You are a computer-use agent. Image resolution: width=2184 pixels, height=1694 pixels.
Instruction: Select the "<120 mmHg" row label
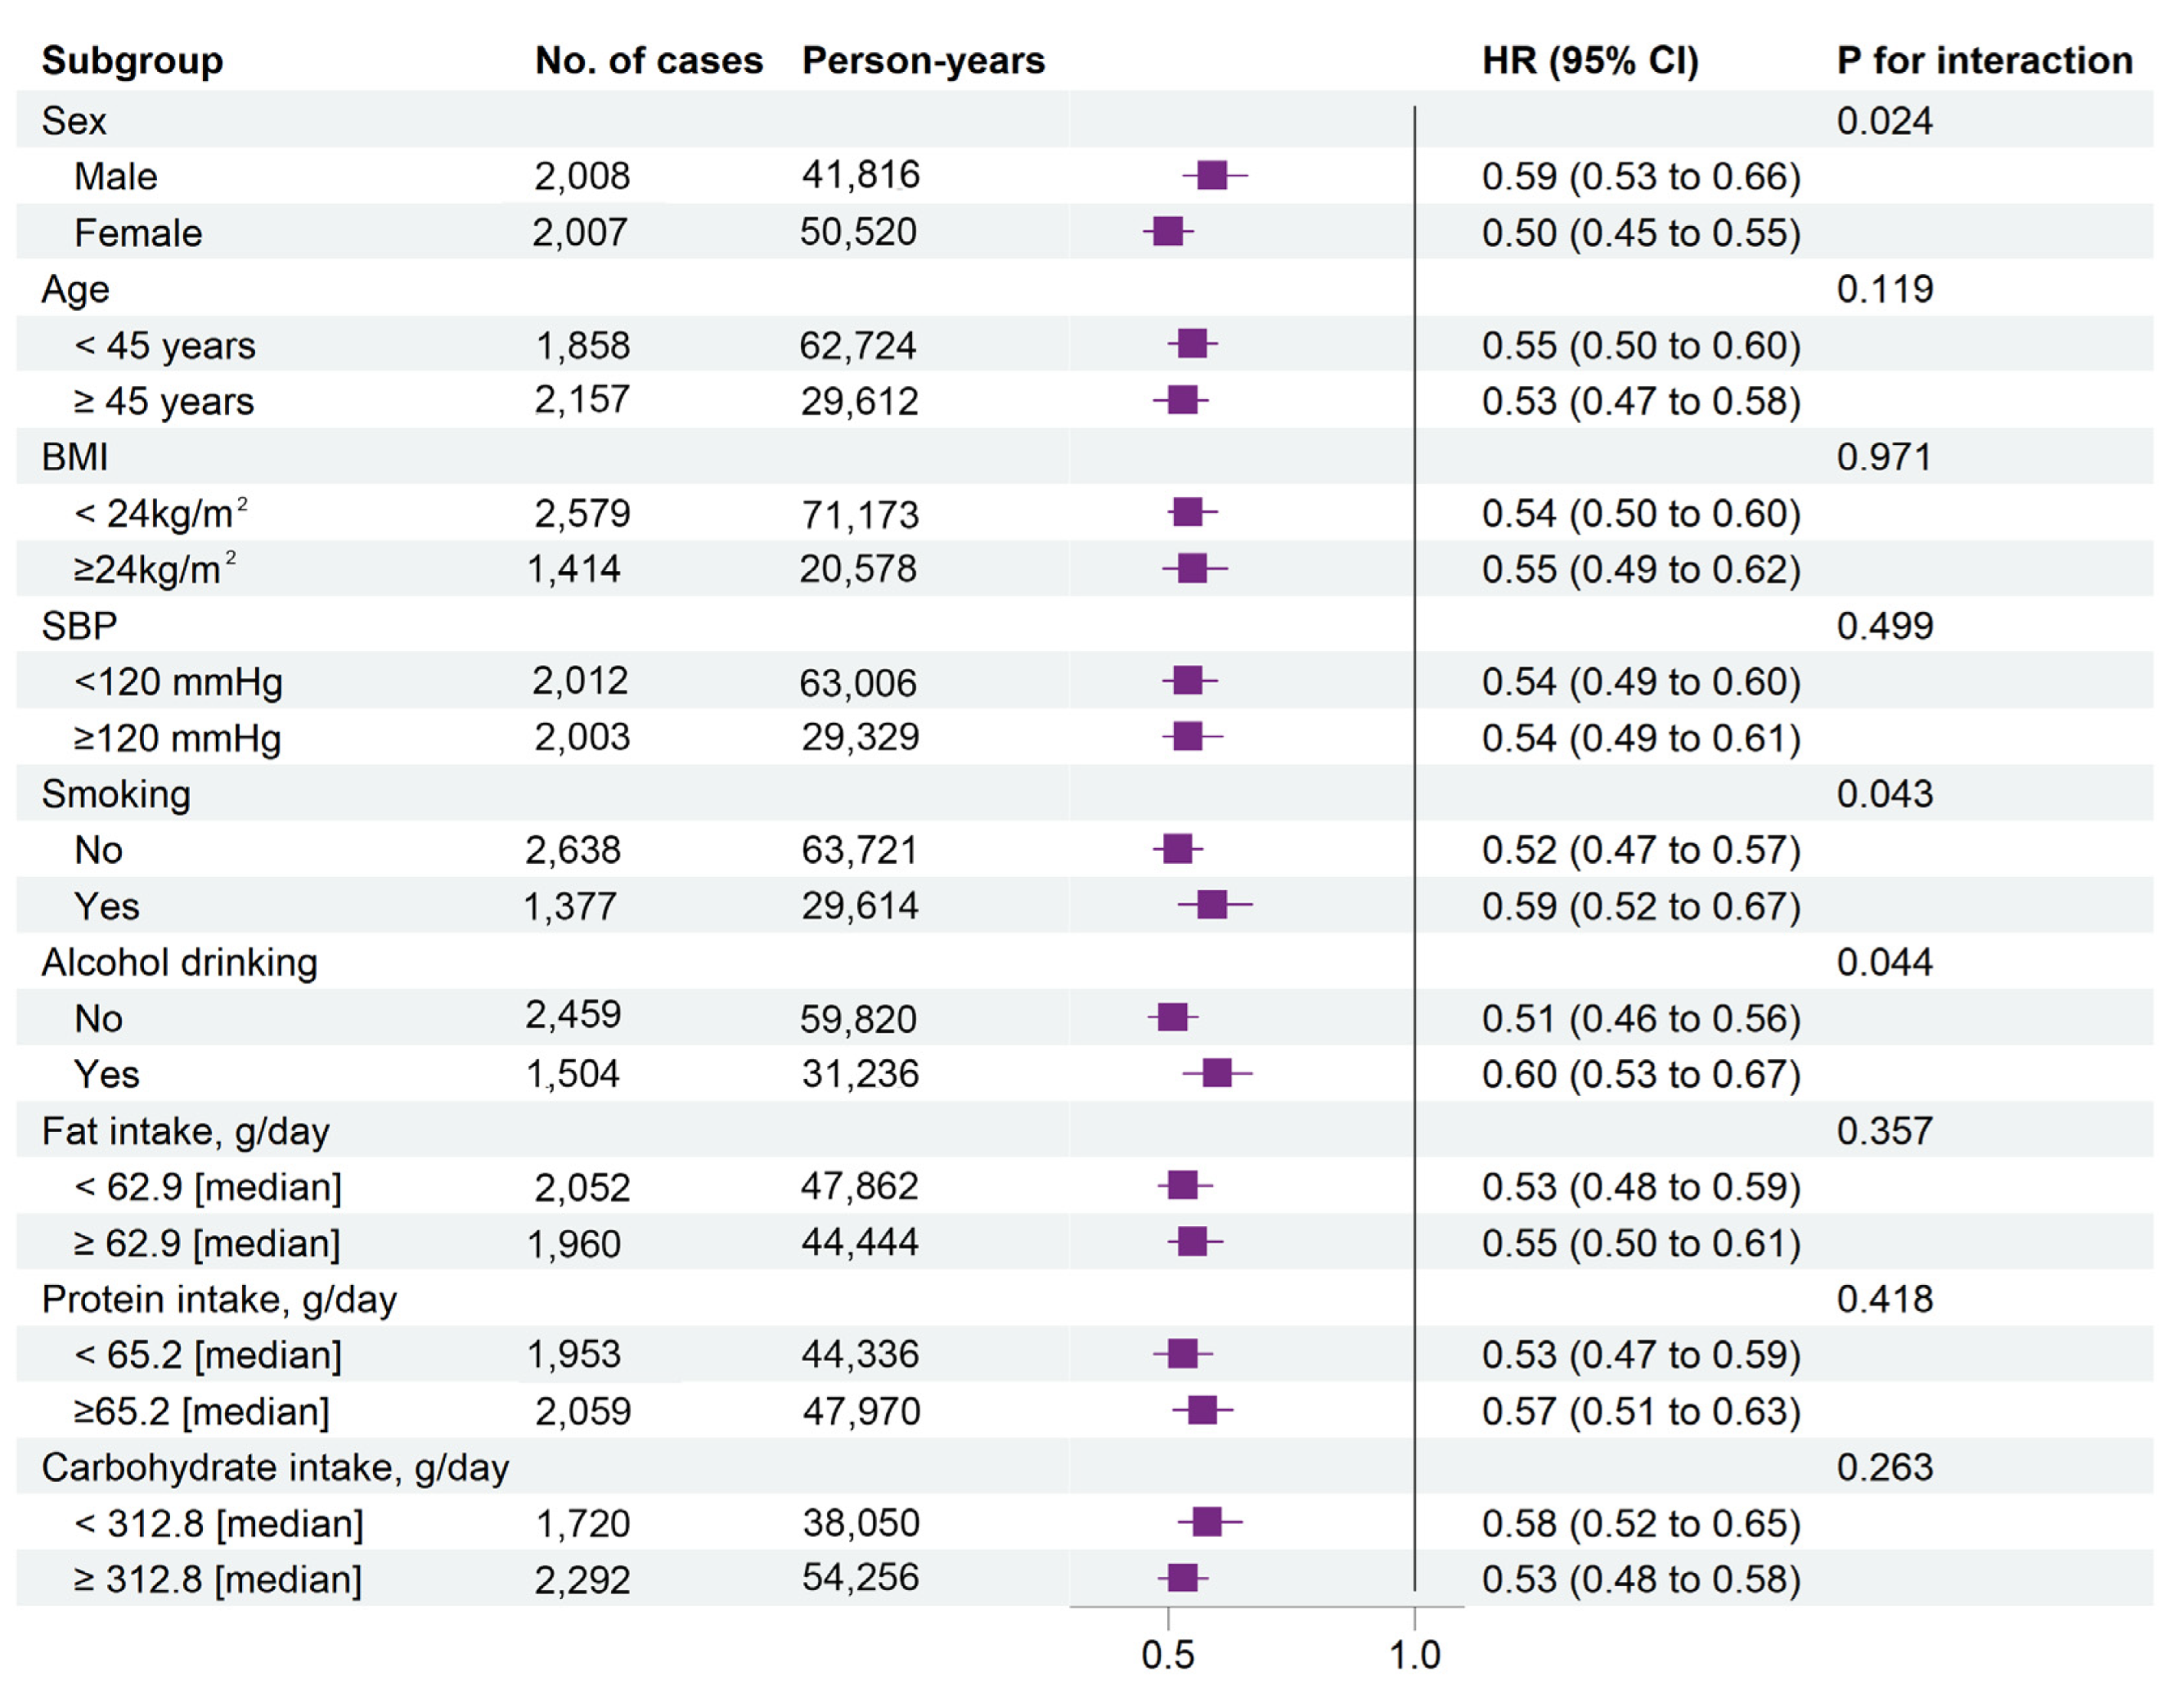pos(178,682)
